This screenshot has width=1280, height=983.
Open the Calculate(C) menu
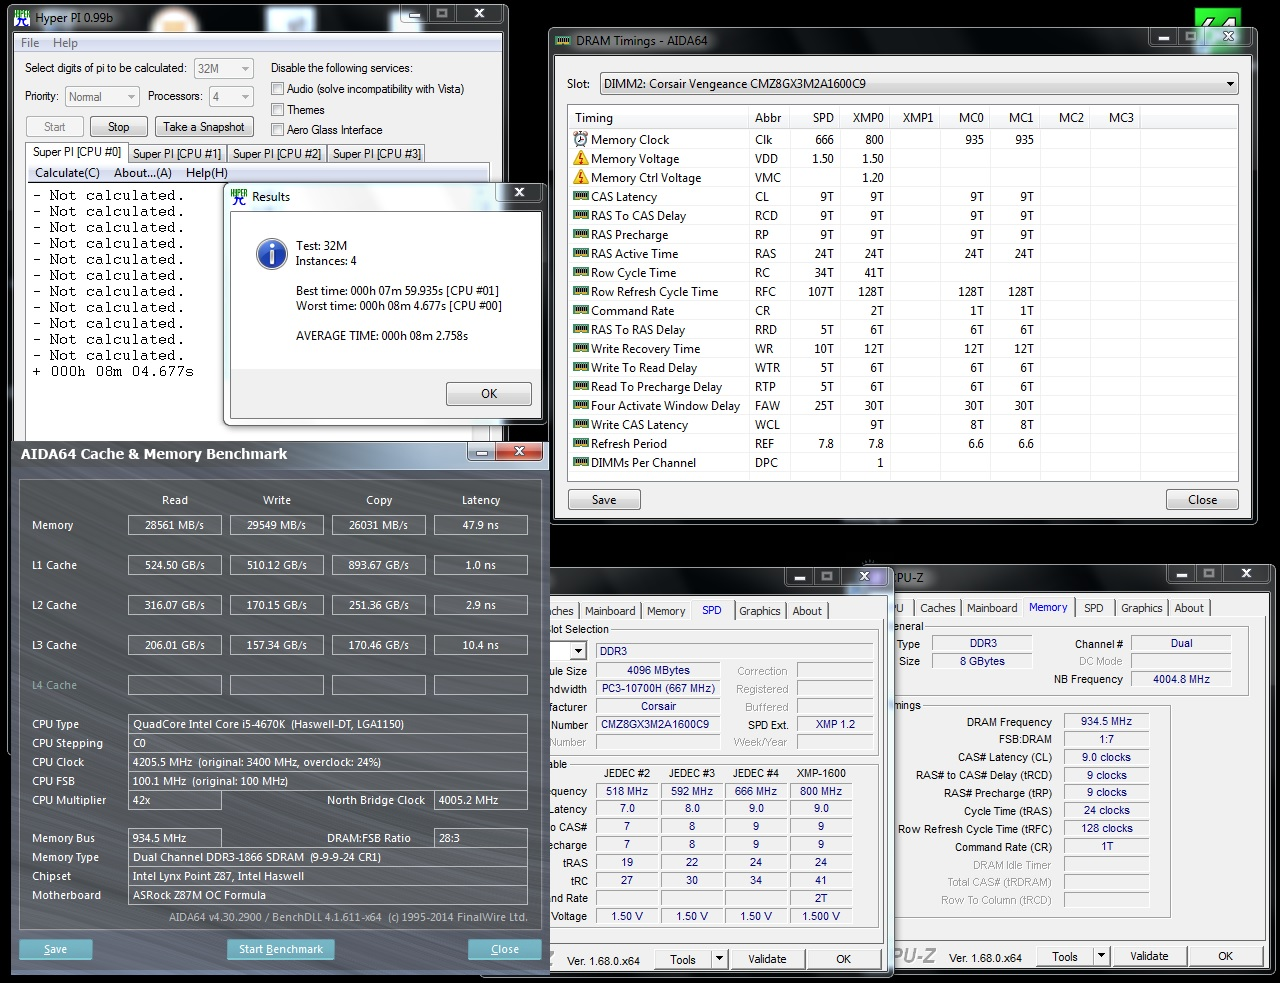pos(67,173)
